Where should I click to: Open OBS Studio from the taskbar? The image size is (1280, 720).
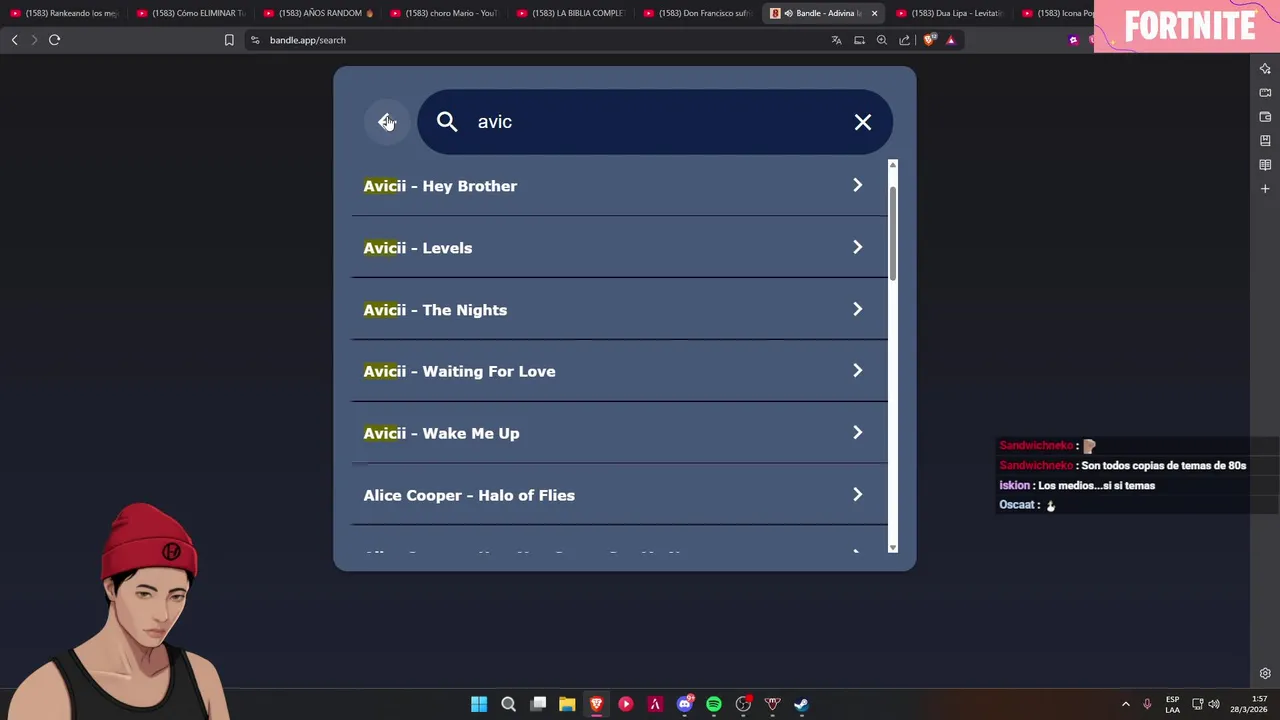743,704
